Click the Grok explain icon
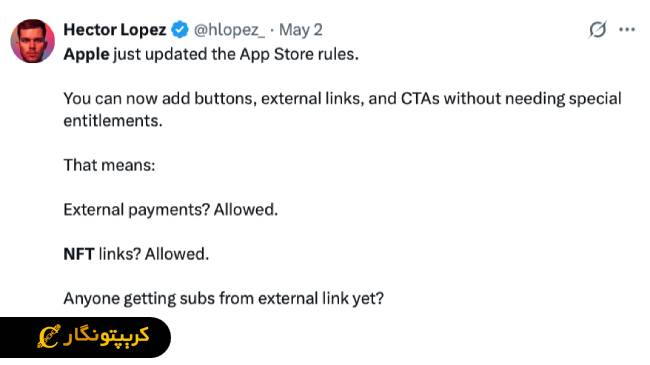Screen dimensions: 650x365 click(x=597, y=29)
